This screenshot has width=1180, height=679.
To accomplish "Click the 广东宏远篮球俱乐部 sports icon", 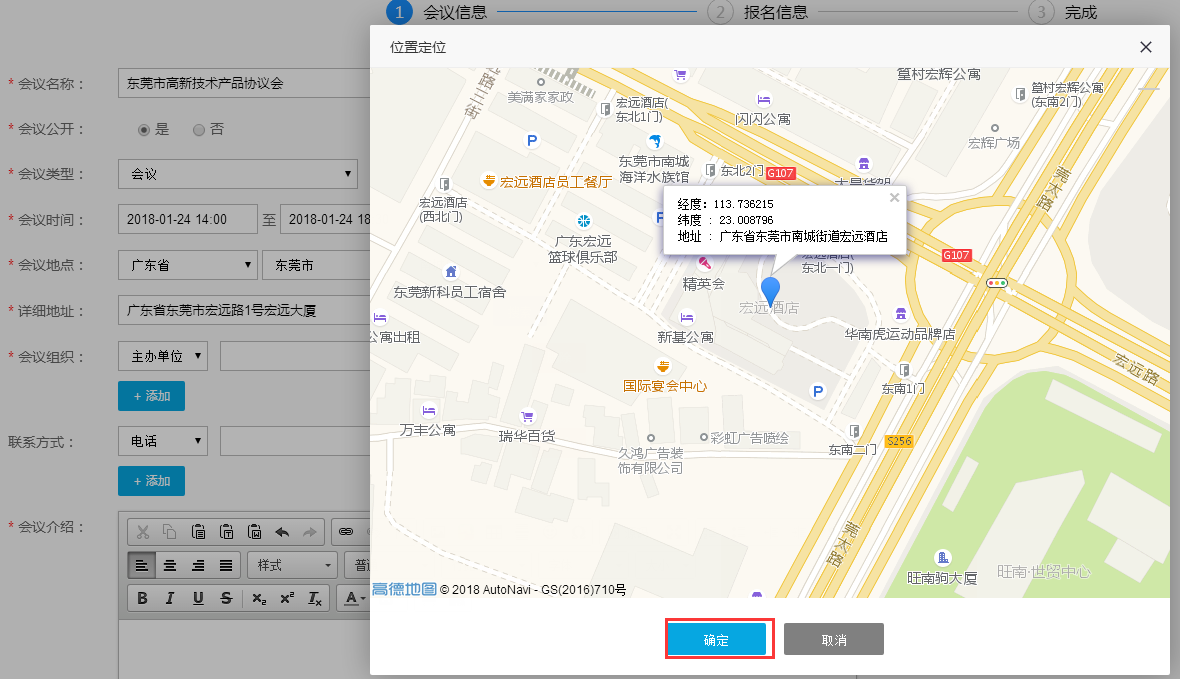I will point(583,221).
